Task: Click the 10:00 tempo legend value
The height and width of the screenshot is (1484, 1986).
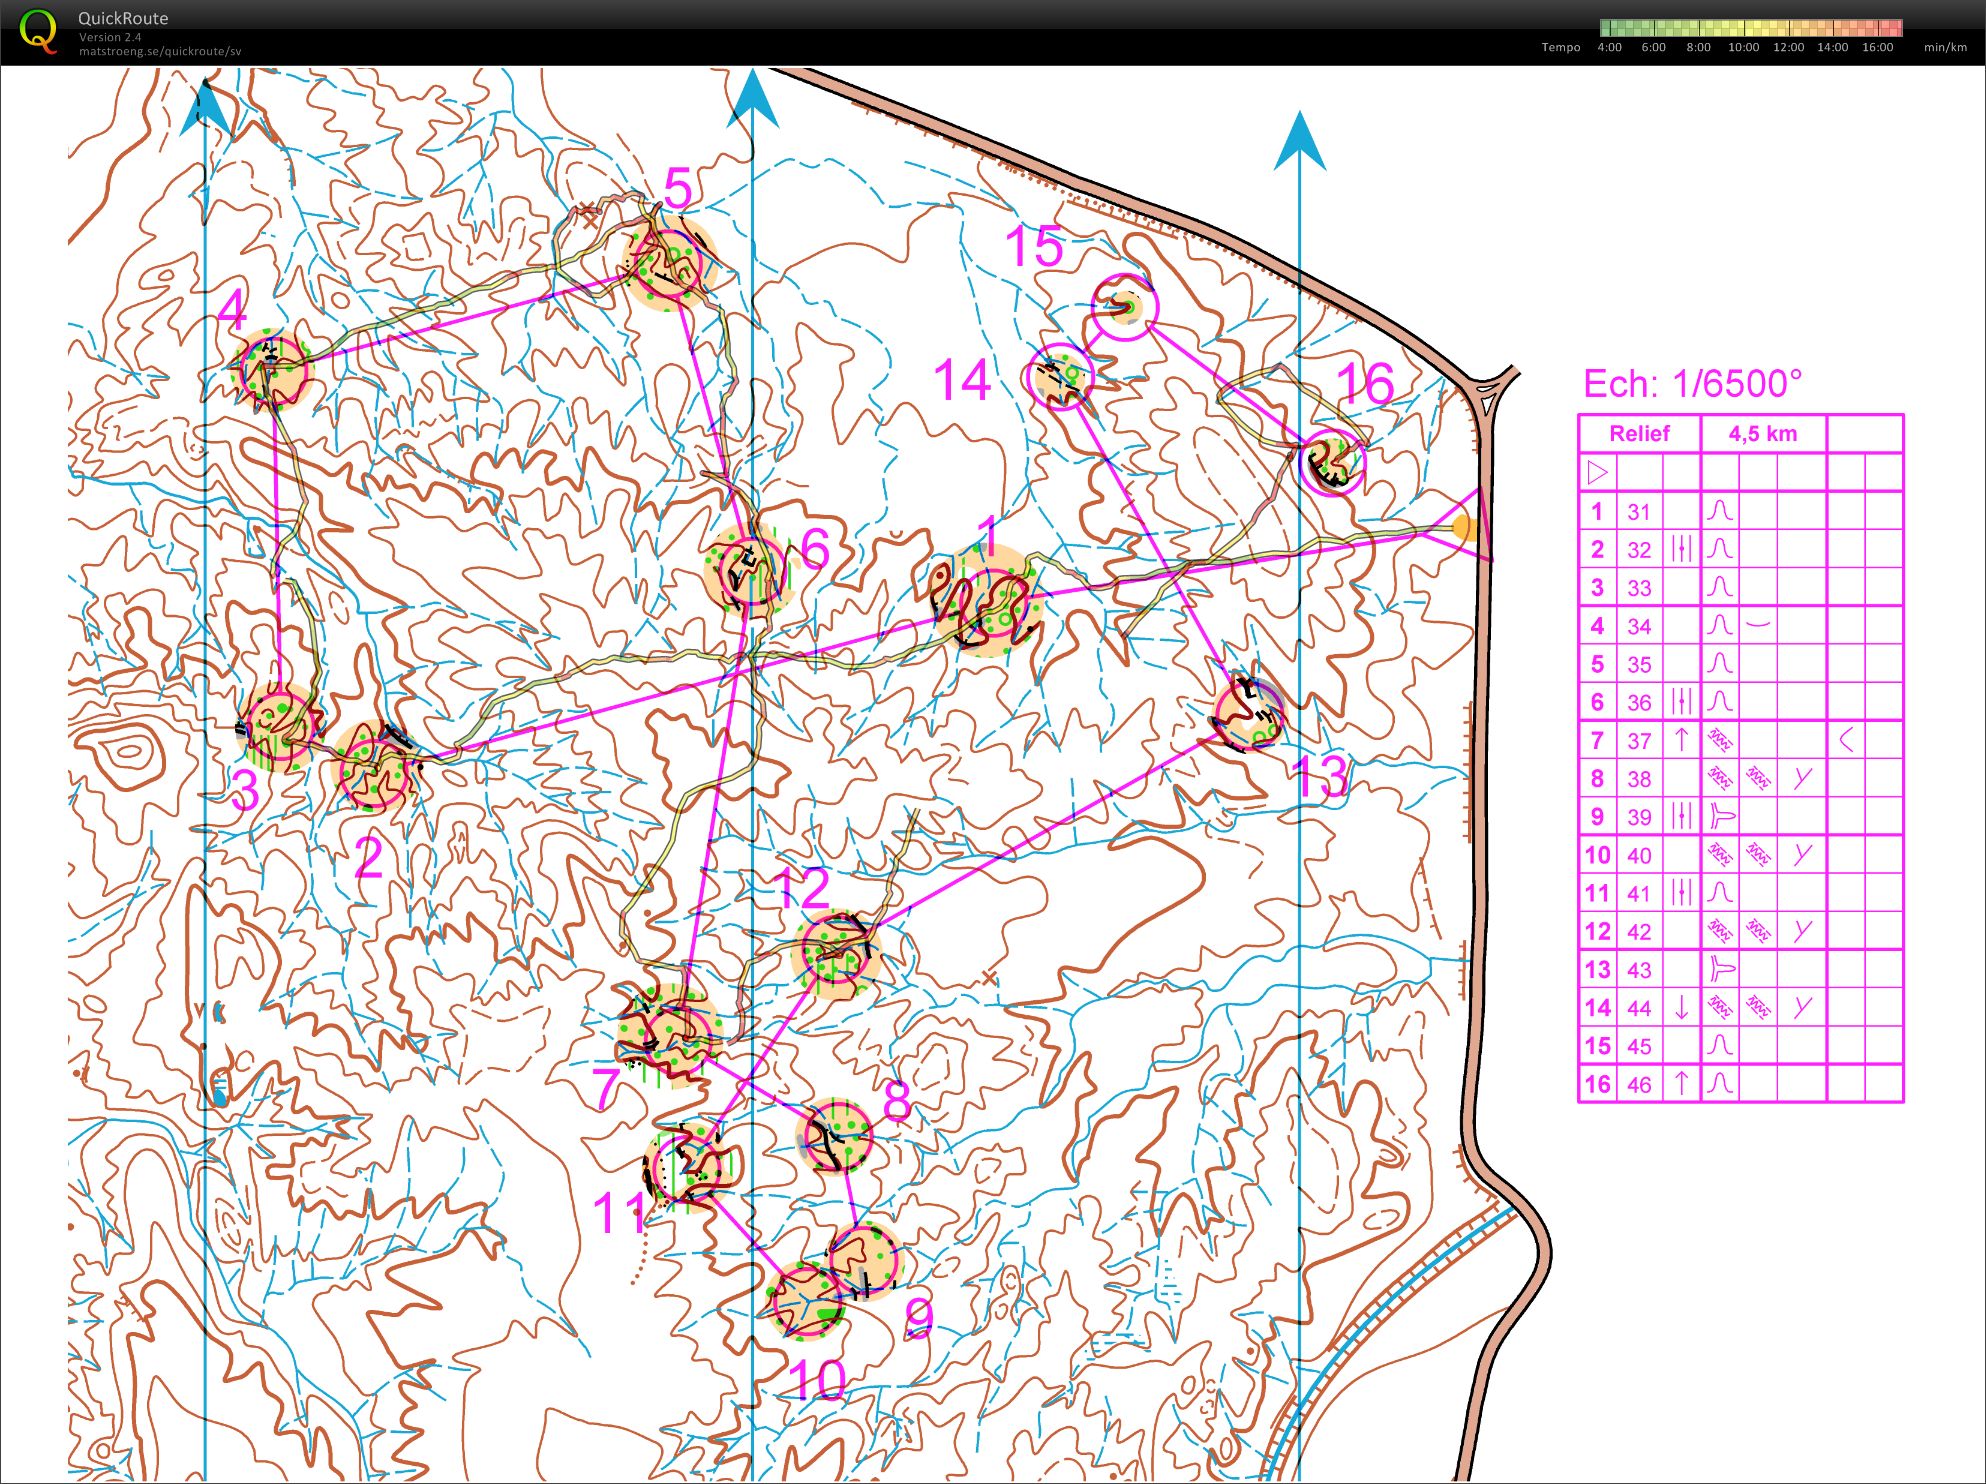Action: coord(1743,47)
